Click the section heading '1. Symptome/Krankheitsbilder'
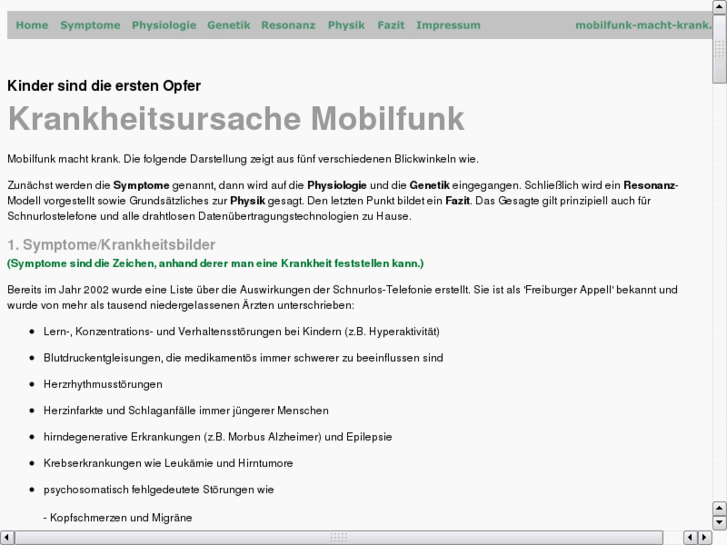This screenshot has width=727, height=545. 111,244
